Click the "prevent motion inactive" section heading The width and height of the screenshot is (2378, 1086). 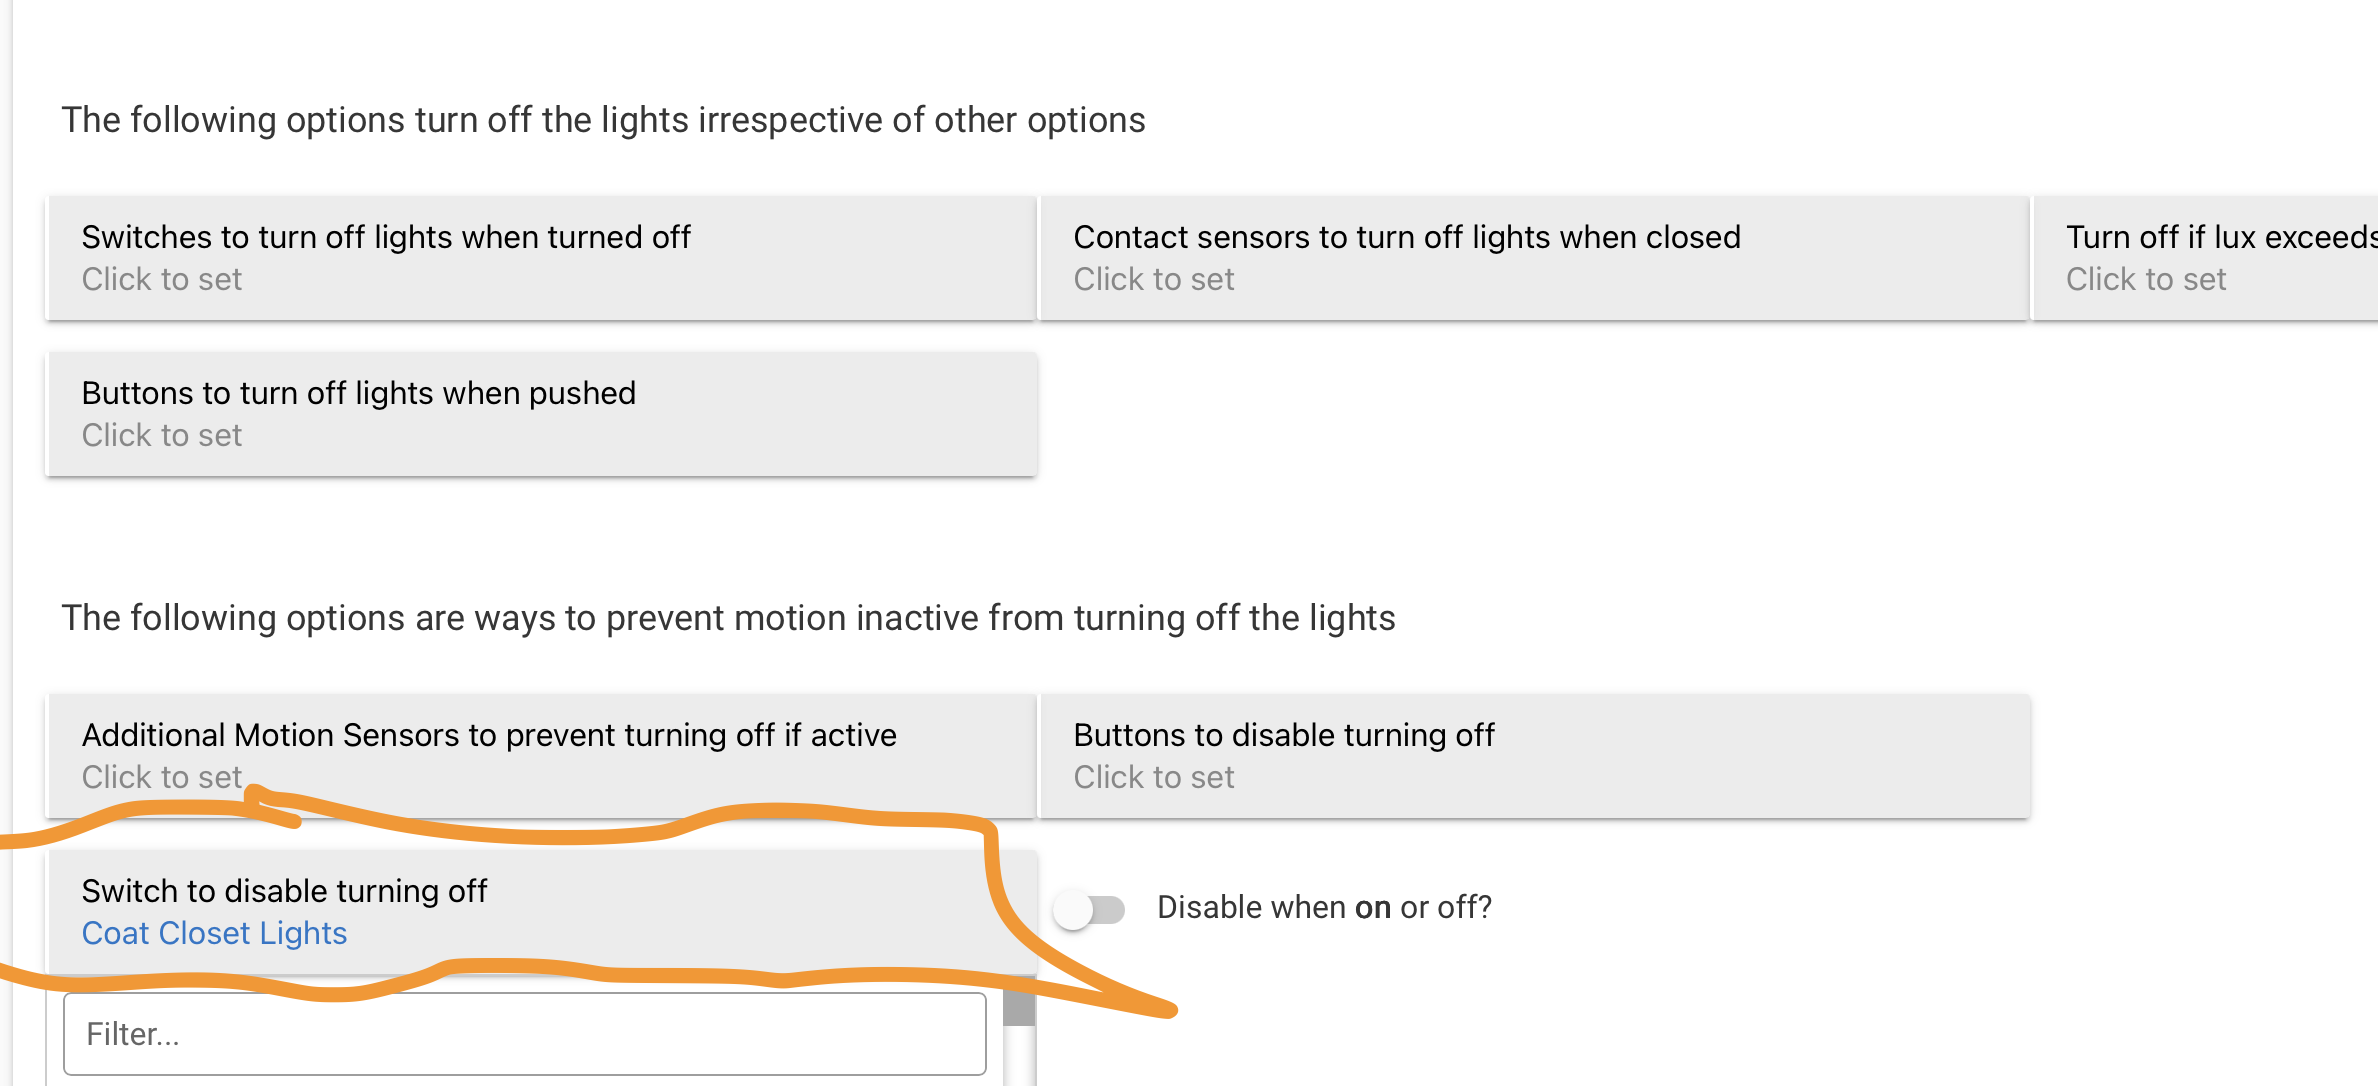tap(728, 618)
